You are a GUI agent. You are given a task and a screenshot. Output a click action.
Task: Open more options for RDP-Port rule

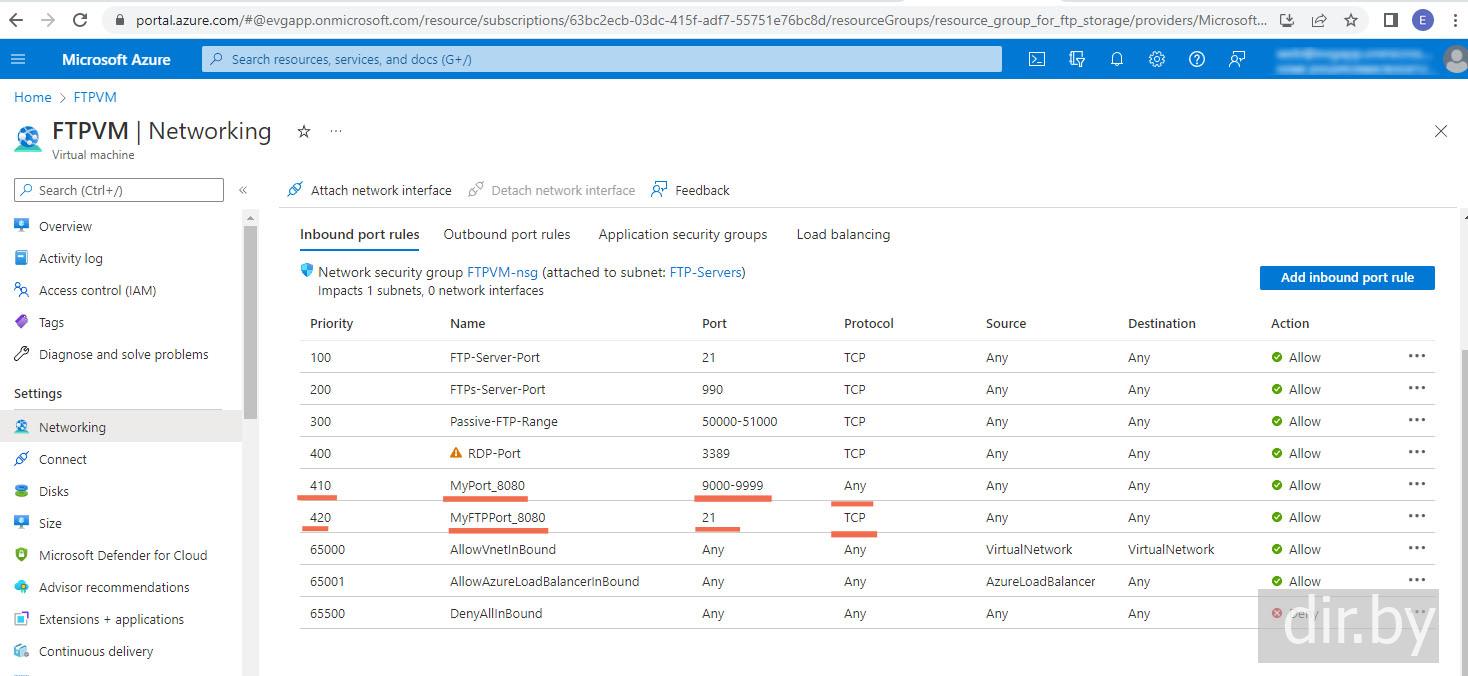[1416, 452]
